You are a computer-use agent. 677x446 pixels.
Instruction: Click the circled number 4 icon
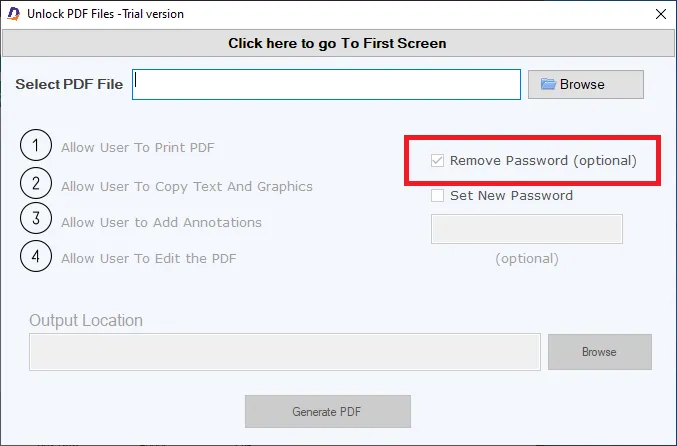[36, 256]
